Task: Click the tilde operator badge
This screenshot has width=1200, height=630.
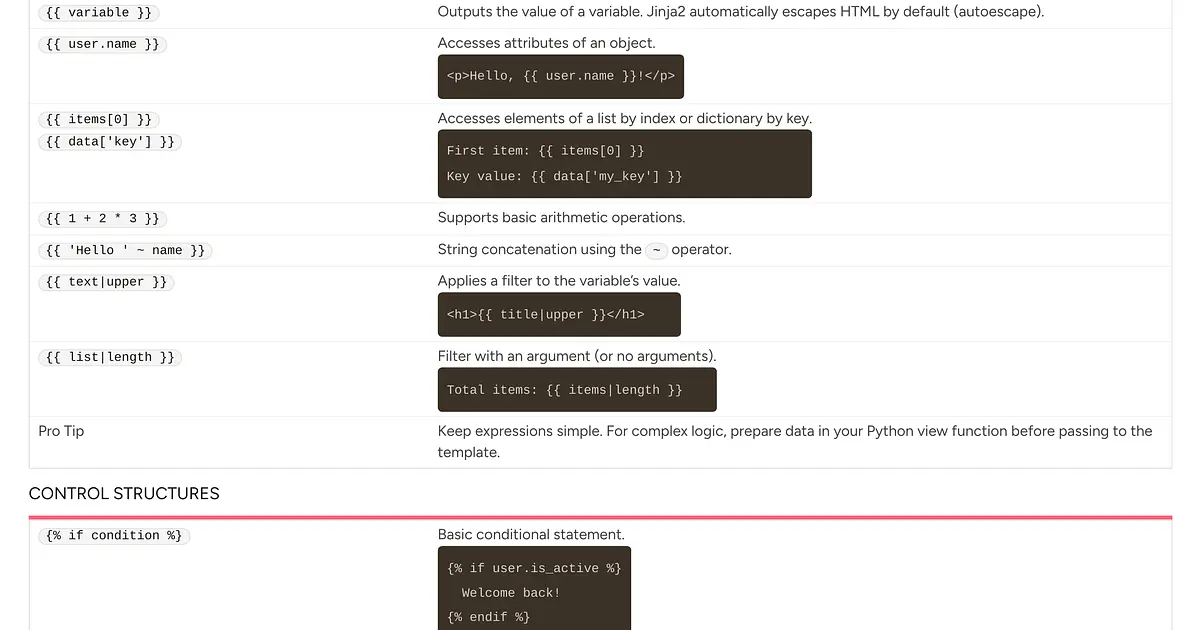Action: click(x=656, y=250)
